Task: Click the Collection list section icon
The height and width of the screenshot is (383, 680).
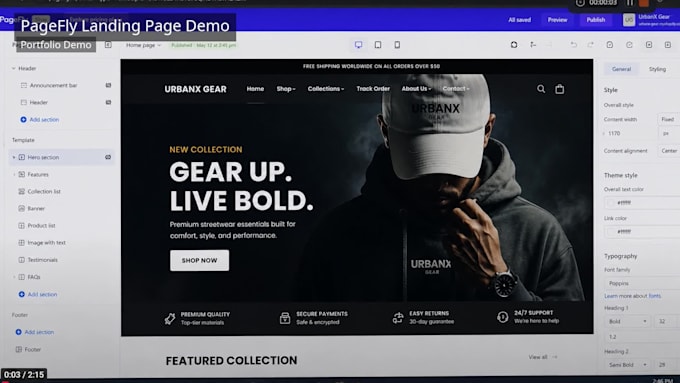Action: coord(21,191)
